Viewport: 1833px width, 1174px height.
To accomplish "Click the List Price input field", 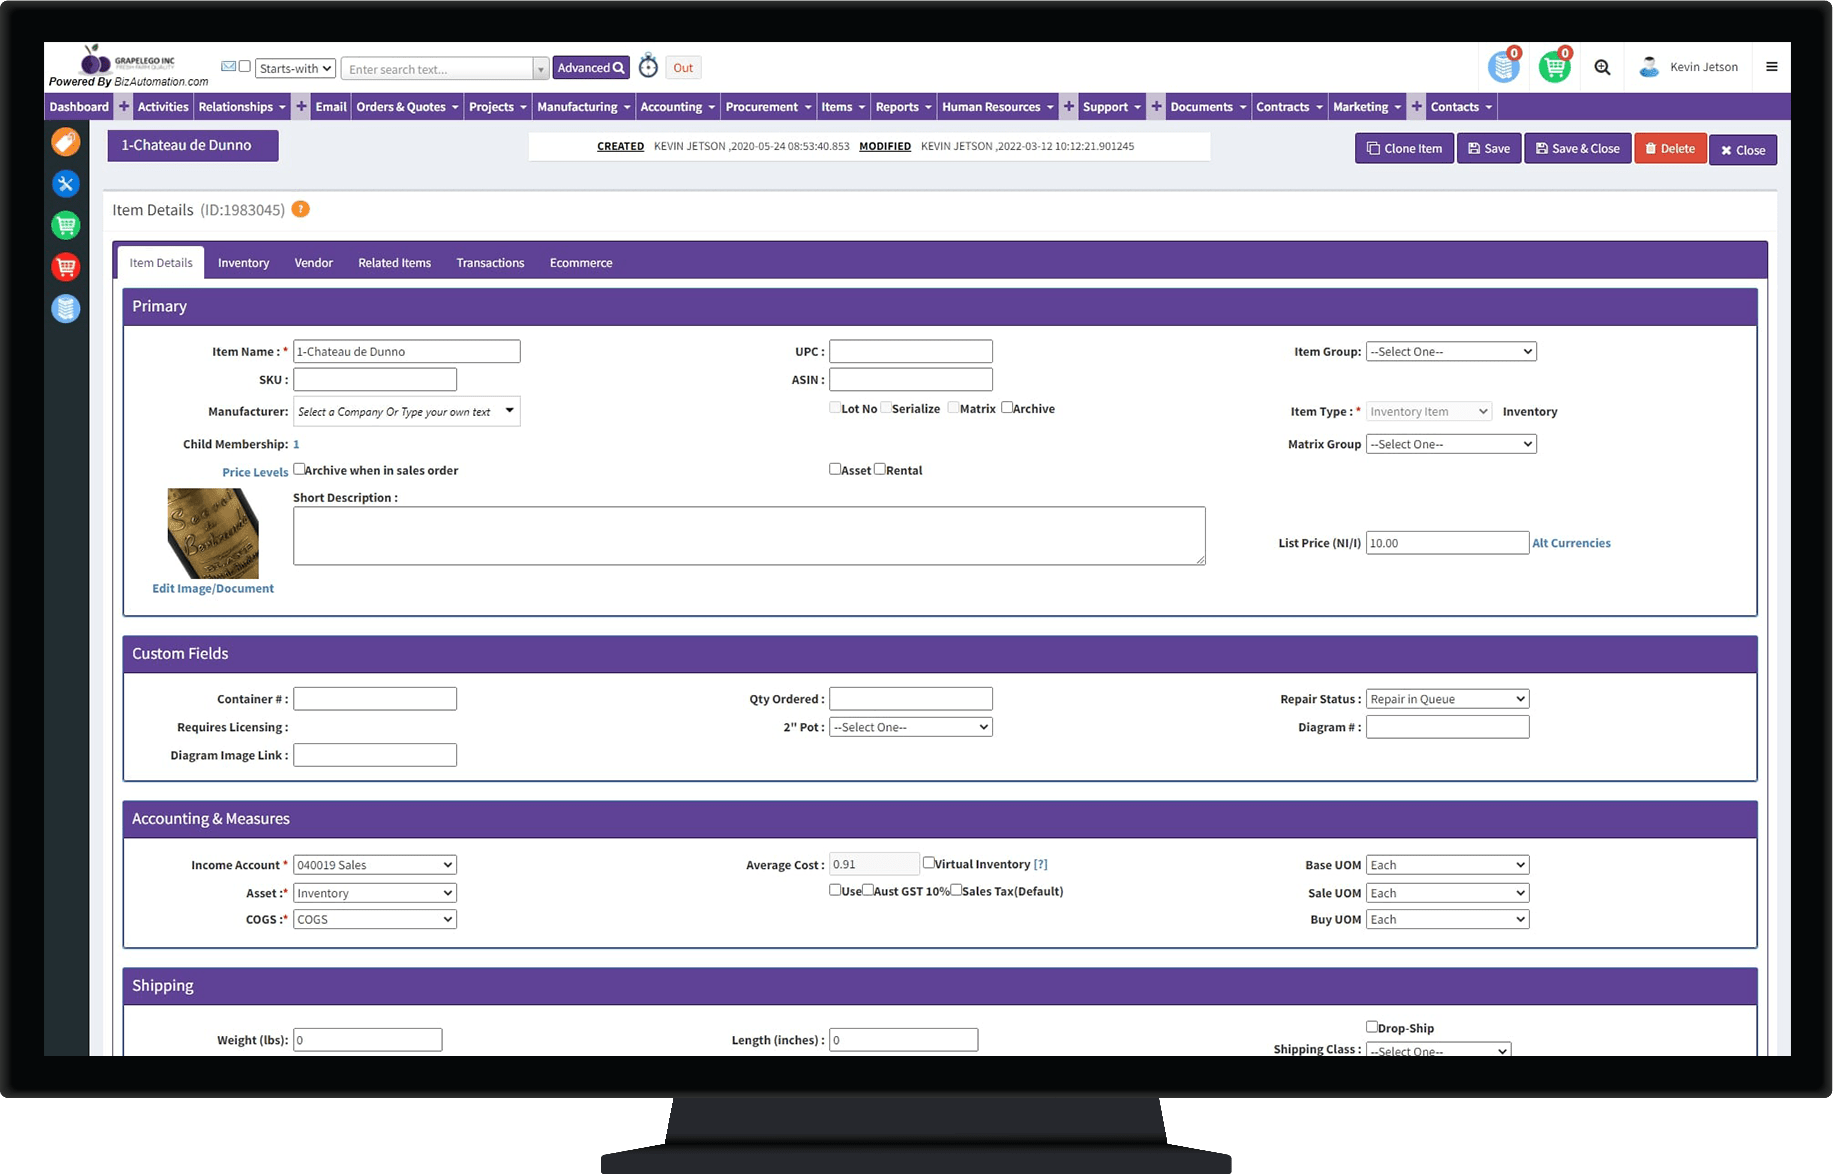I will pyautogui.click(x=1447, y=543).
